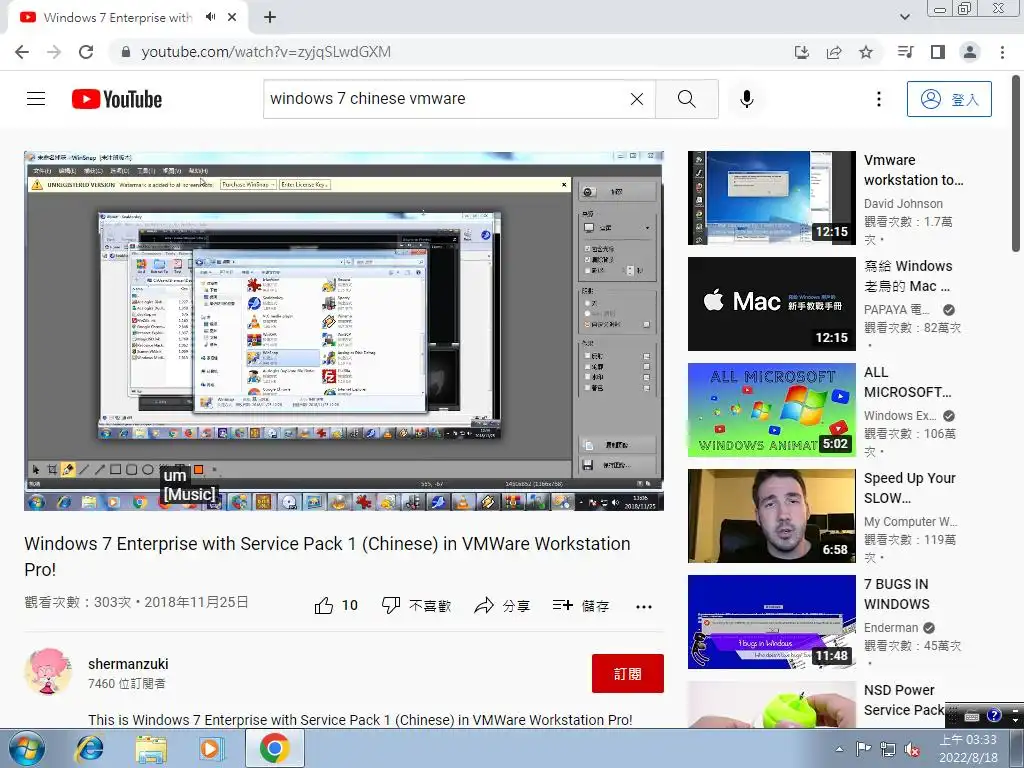Go back to the previous page
Image resolution: width=1024 pixels, height=768 pixels.
pyautogui.click(x=22, y=52)
